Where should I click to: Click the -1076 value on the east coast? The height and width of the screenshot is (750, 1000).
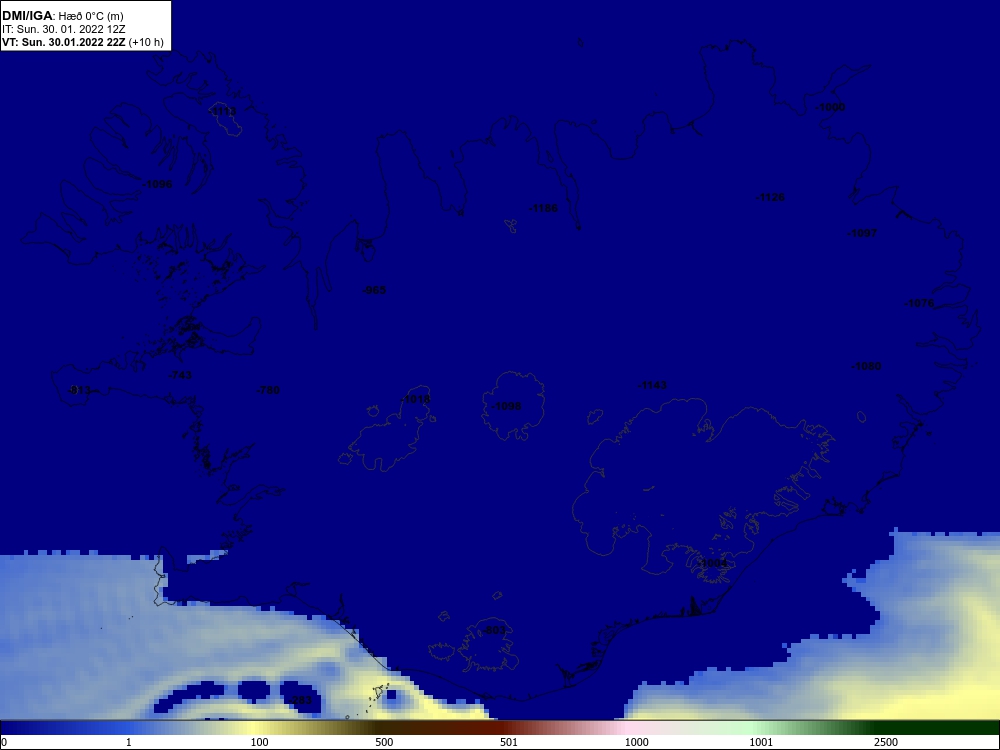tap(919, 304)
